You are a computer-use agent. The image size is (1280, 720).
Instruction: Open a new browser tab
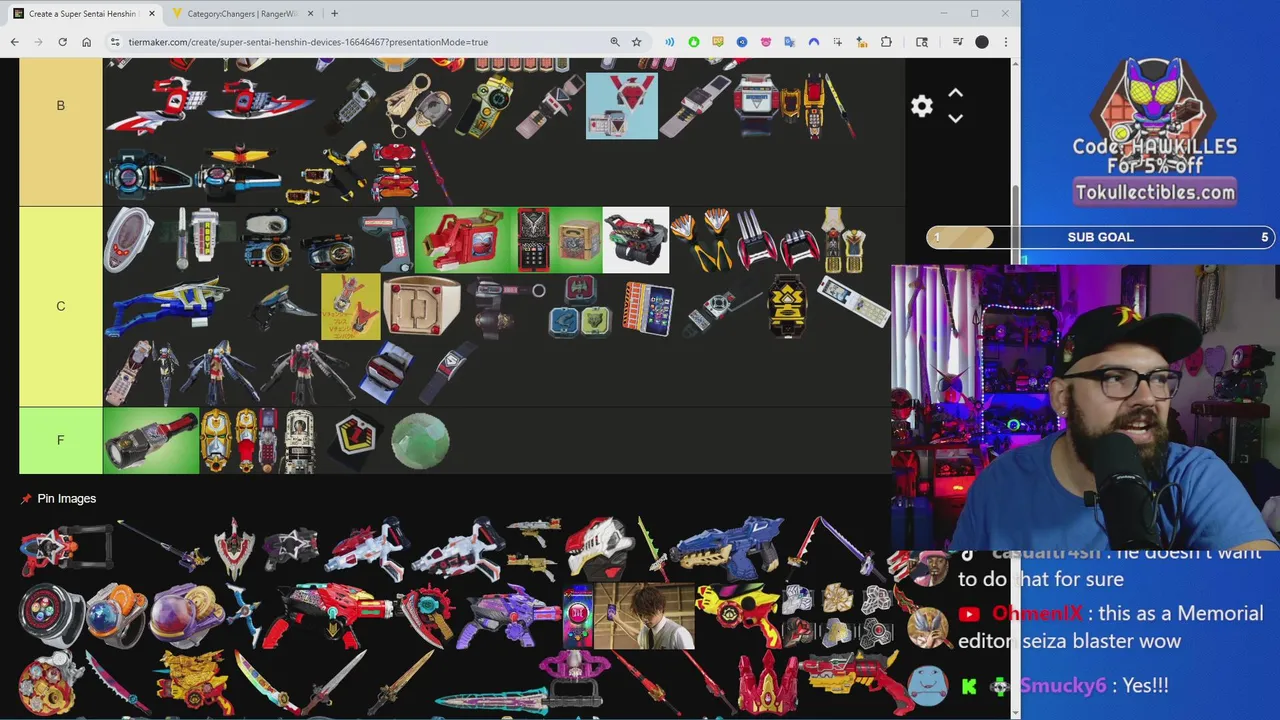point(334,14)
